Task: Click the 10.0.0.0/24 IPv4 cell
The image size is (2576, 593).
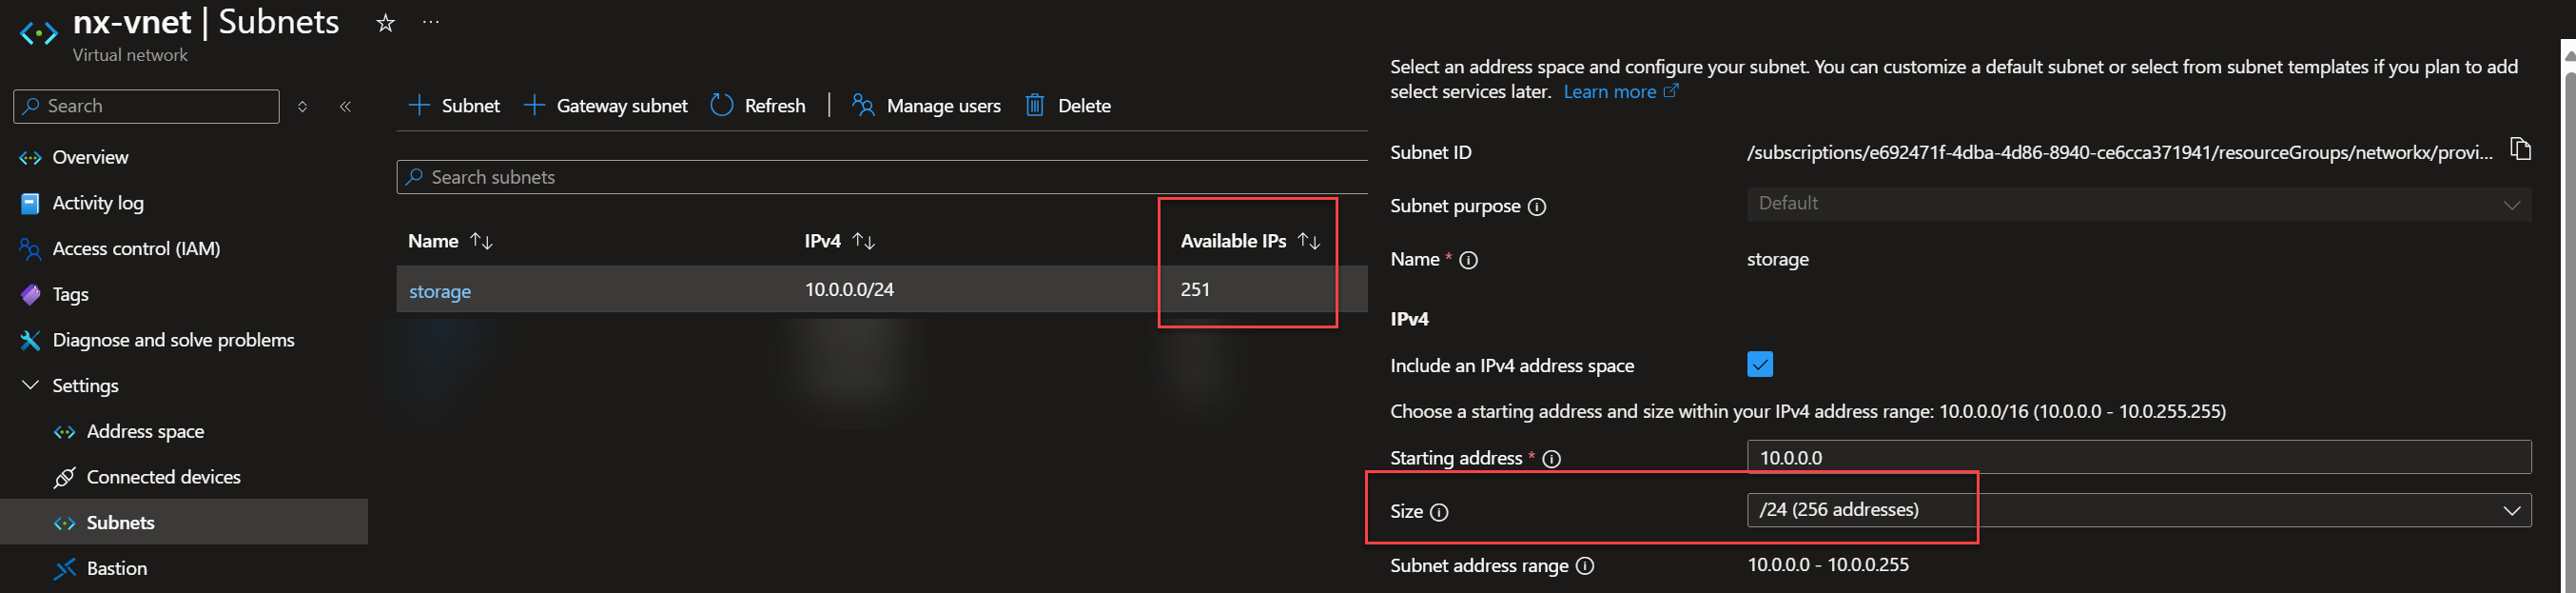Action: [x=849, y=289]
